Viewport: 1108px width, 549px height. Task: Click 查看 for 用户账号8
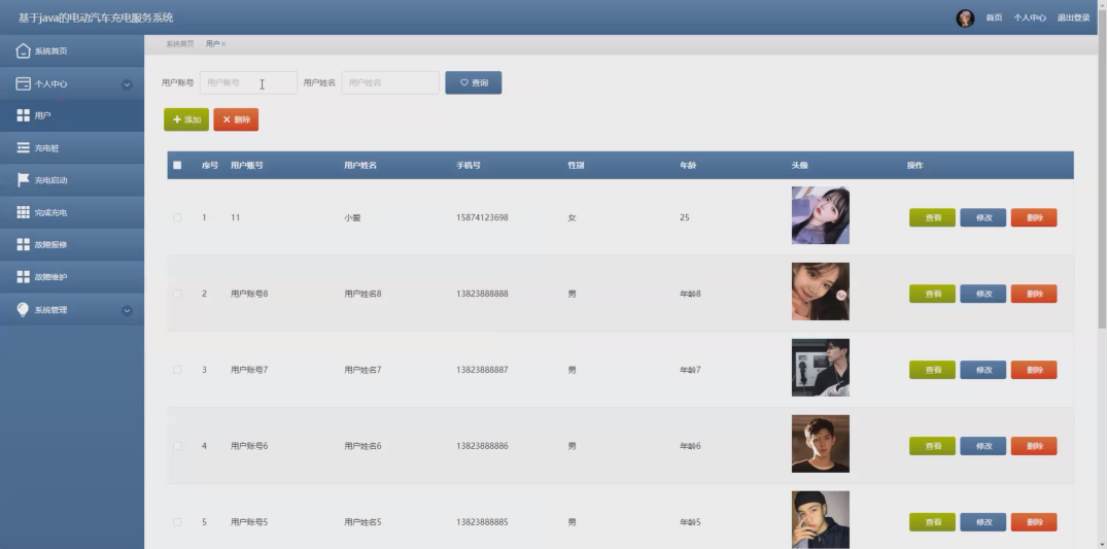[932, 294]
